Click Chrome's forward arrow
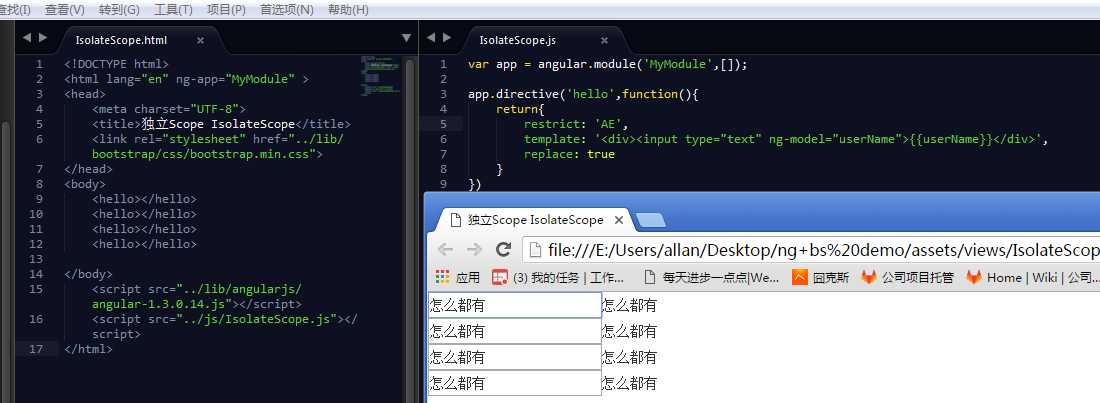 (x=474, y=249)
